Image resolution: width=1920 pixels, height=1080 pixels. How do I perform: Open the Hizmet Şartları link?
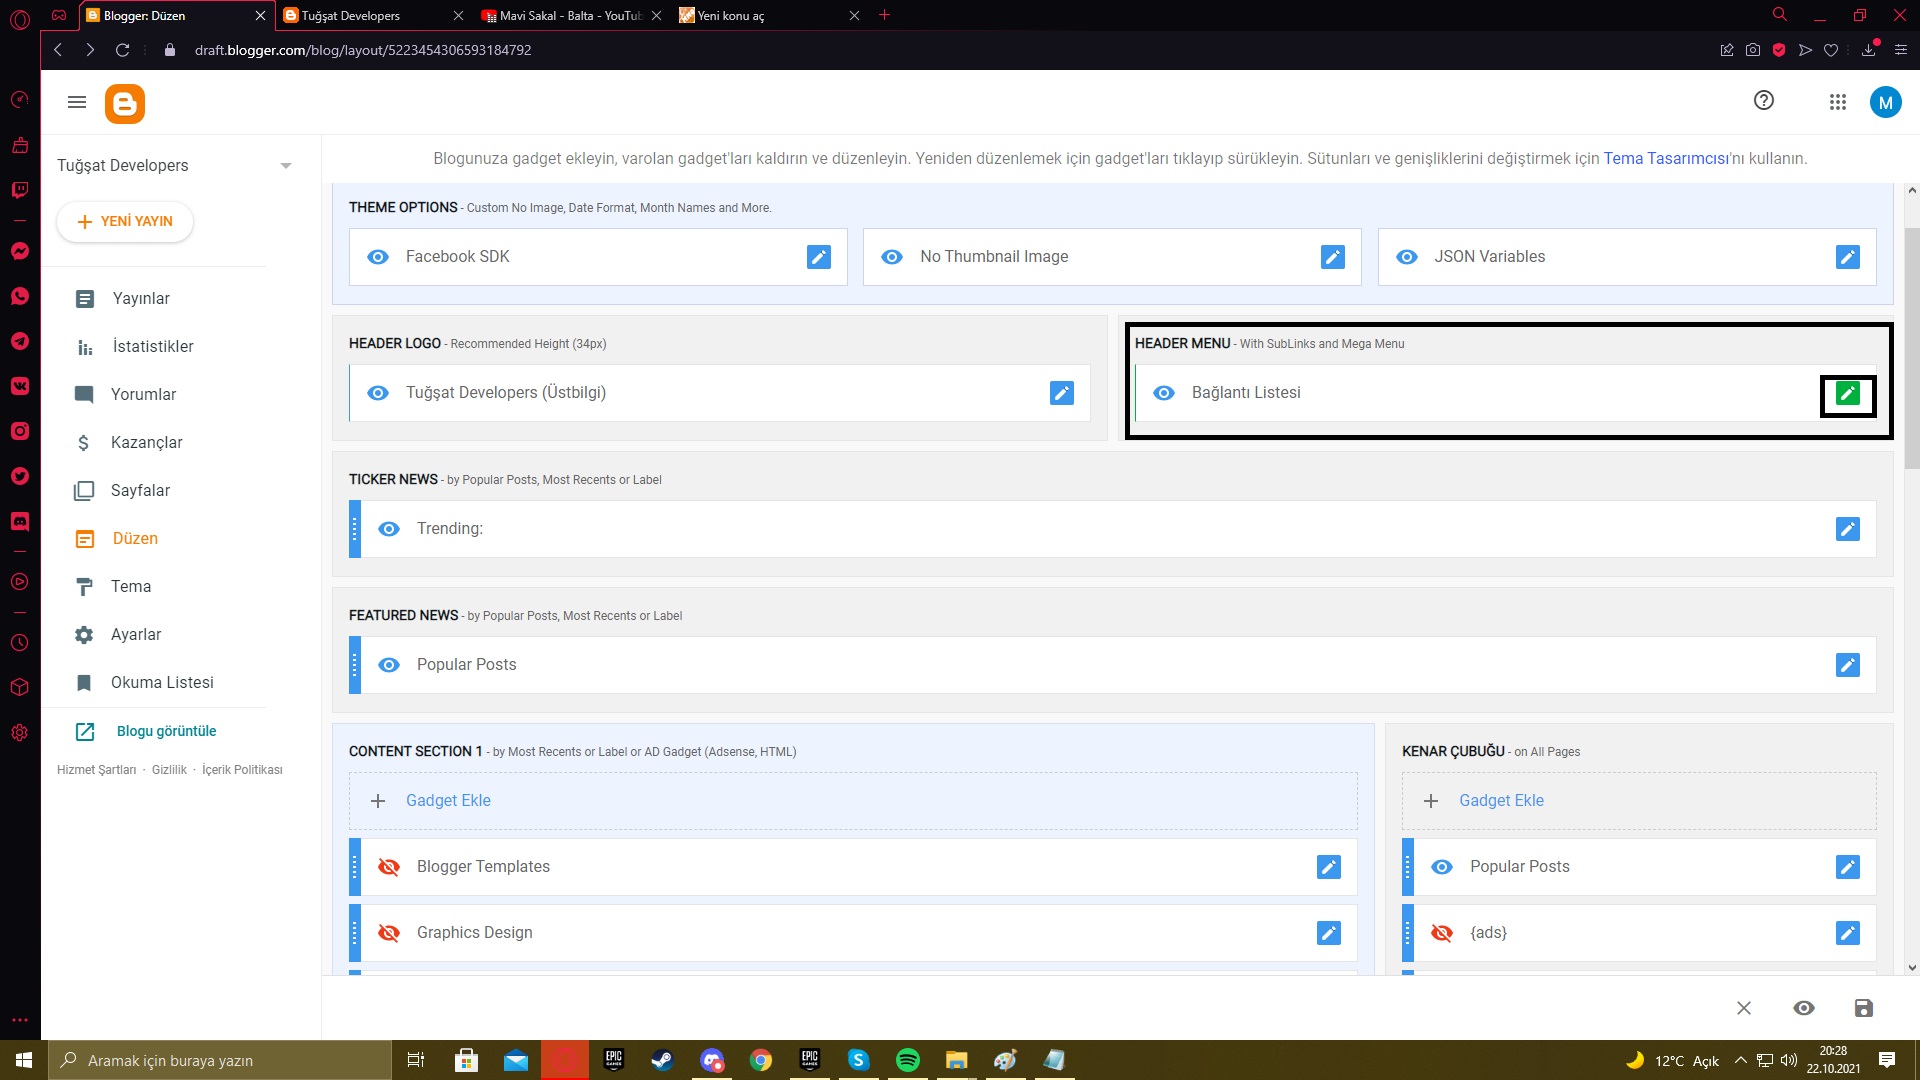(96, 770)
